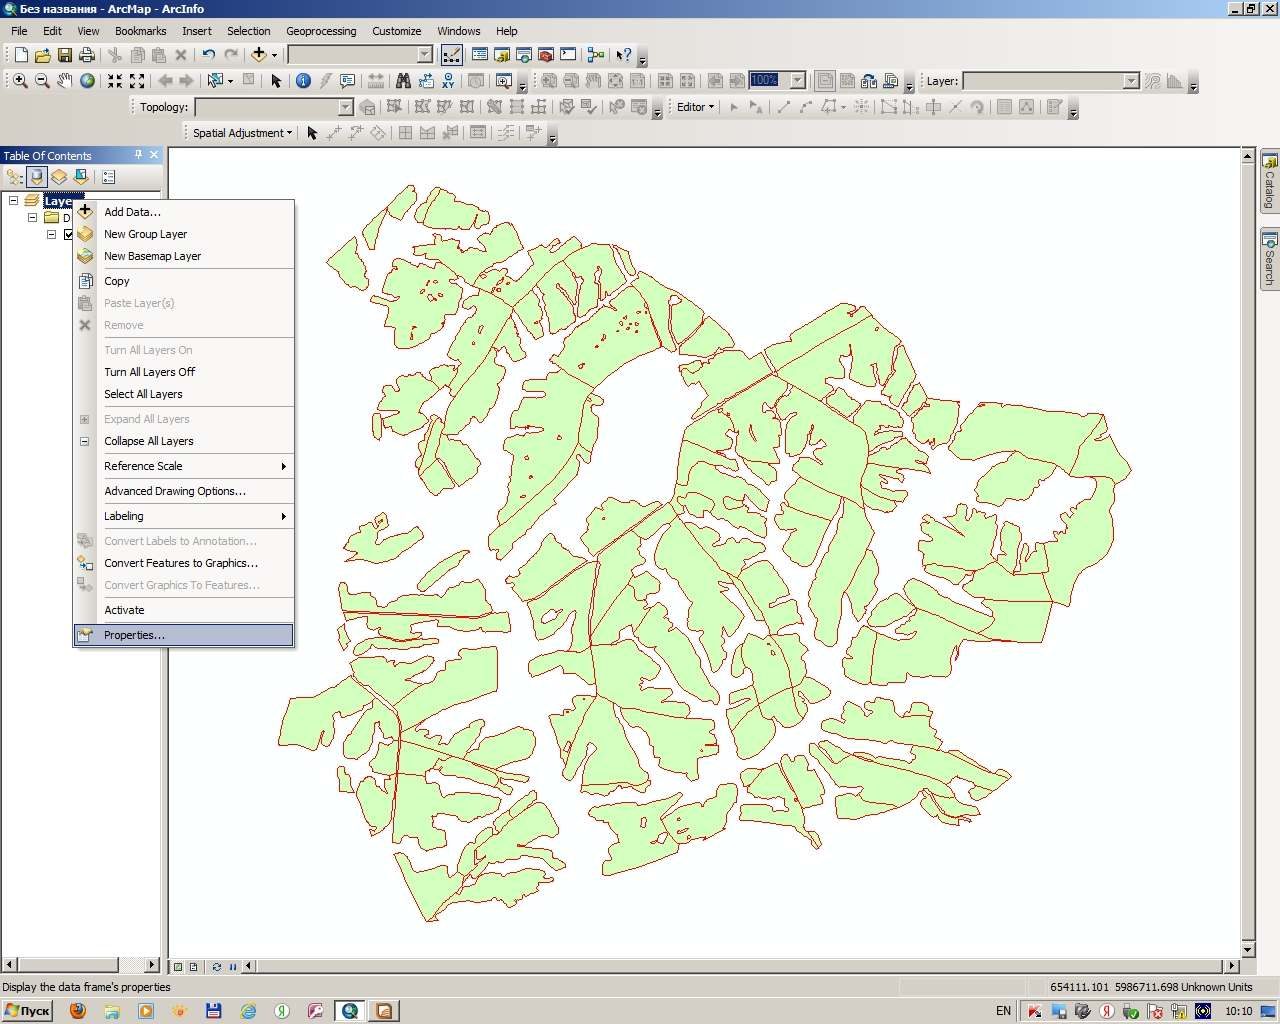Select the Zoom In tool
The image size is (1280, 1024).
tap(20, 81)
